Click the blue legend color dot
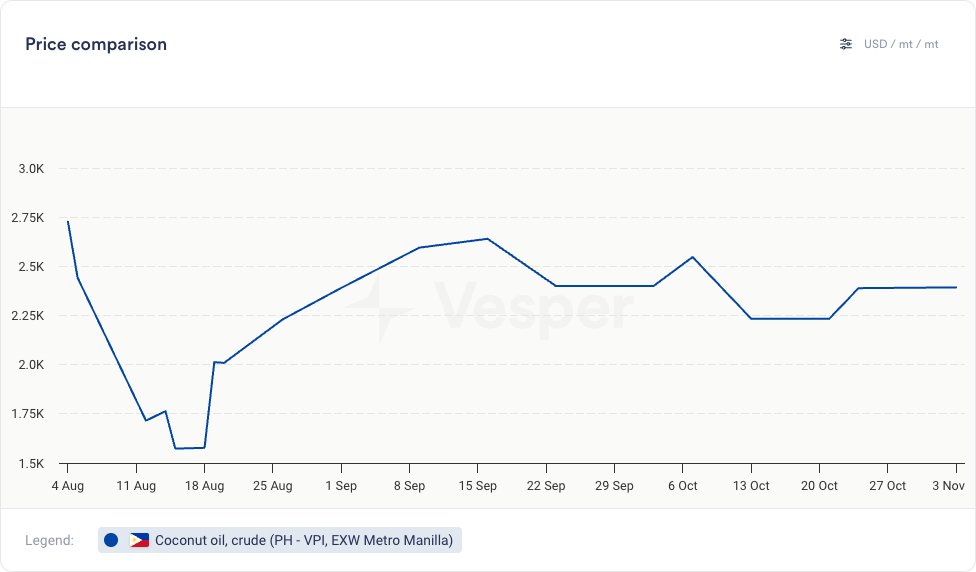This screenshot has height=572, width=976. pyautogui.click(x=111, y=540)
